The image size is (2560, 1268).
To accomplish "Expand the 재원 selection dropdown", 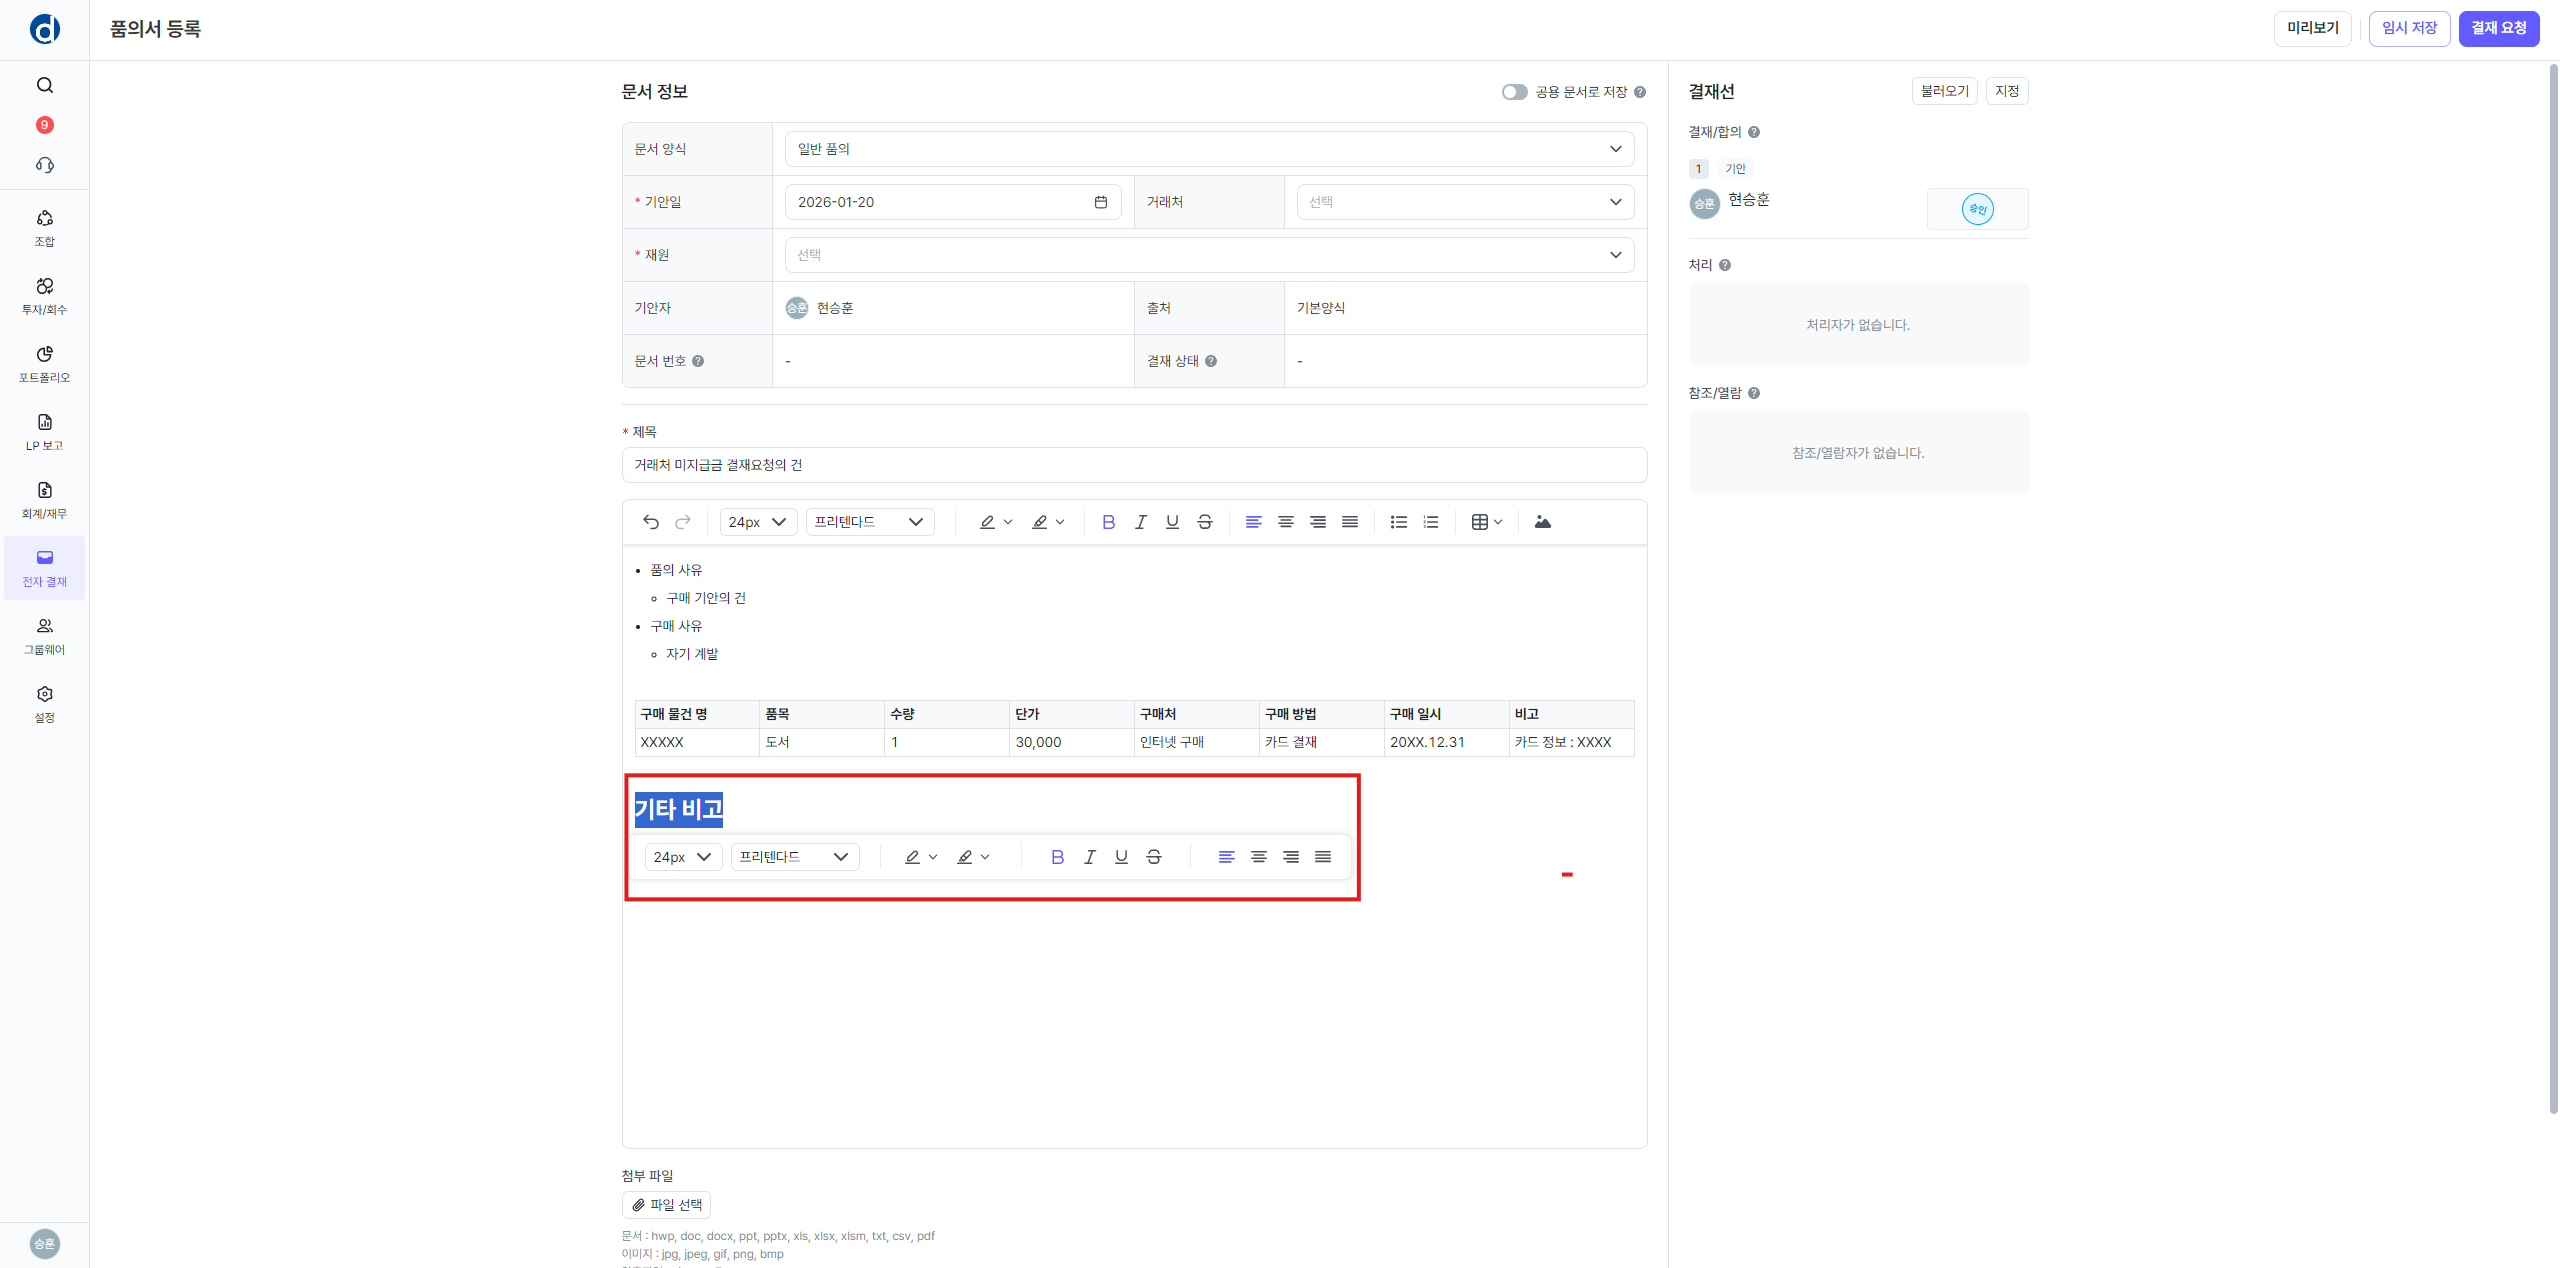I will click(1208, 255).
